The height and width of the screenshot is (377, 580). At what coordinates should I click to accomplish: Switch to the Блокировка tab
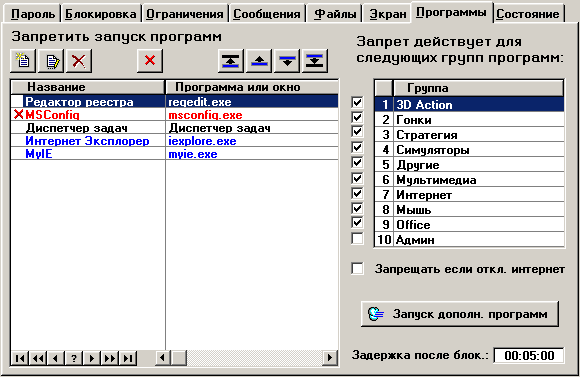(101, 14)
